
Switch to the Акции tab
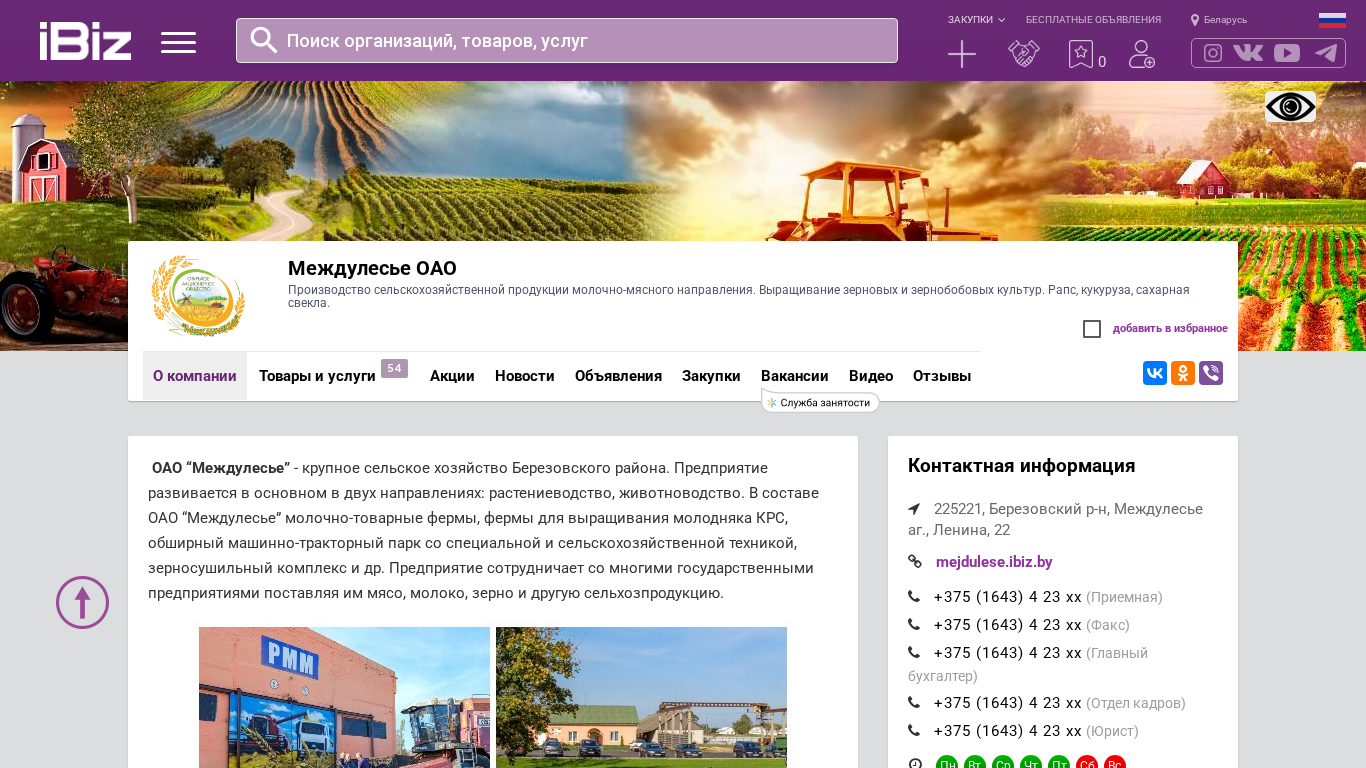pyautogui.click(x=452, y=376)
